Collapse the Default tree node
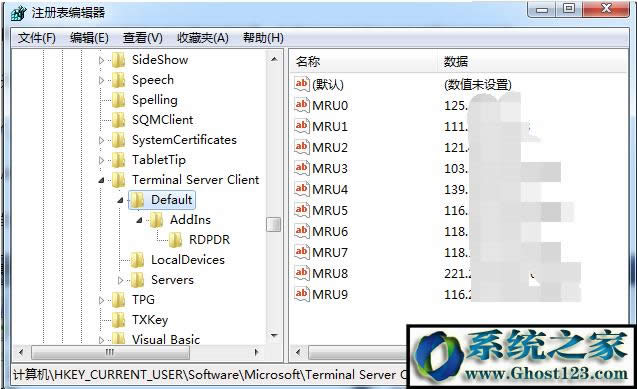The width and height of the screenshot is (637, 389). 120,200
